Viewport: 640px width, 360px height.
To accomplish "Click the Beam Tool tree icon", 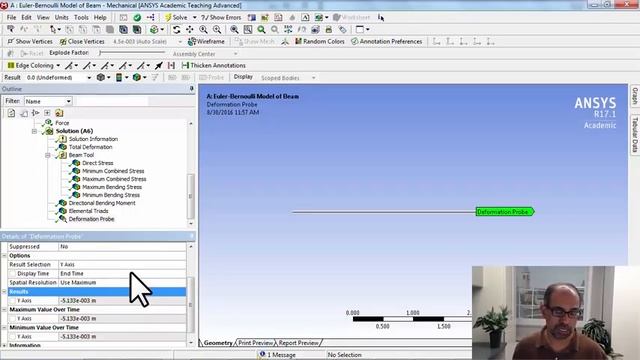I will (x=62, y=155).
